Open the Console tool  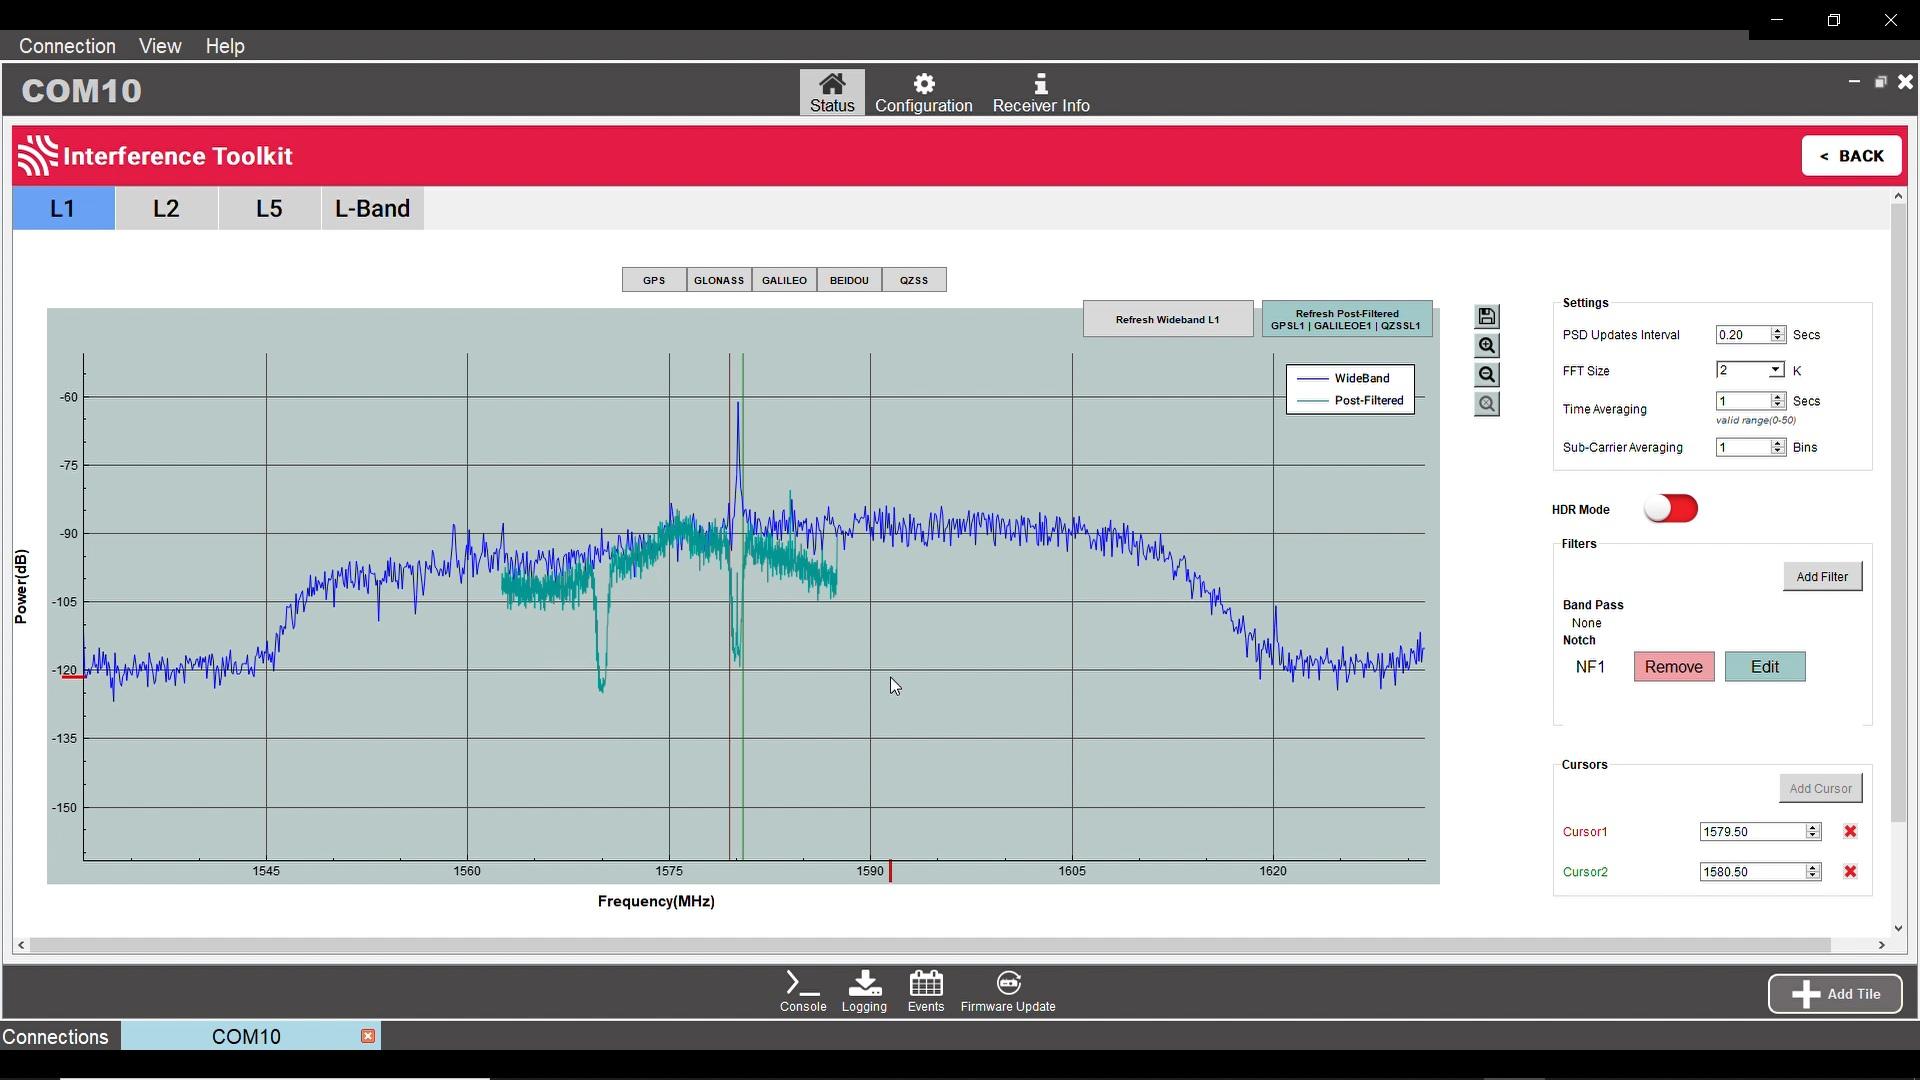(x=803, y=992)
